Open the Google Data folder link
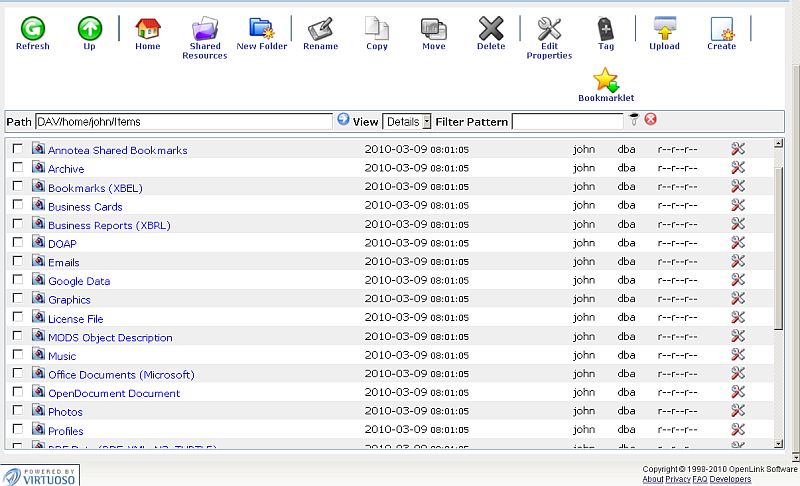The width and height of the screenshot is (800, 486). click(79, 281)
